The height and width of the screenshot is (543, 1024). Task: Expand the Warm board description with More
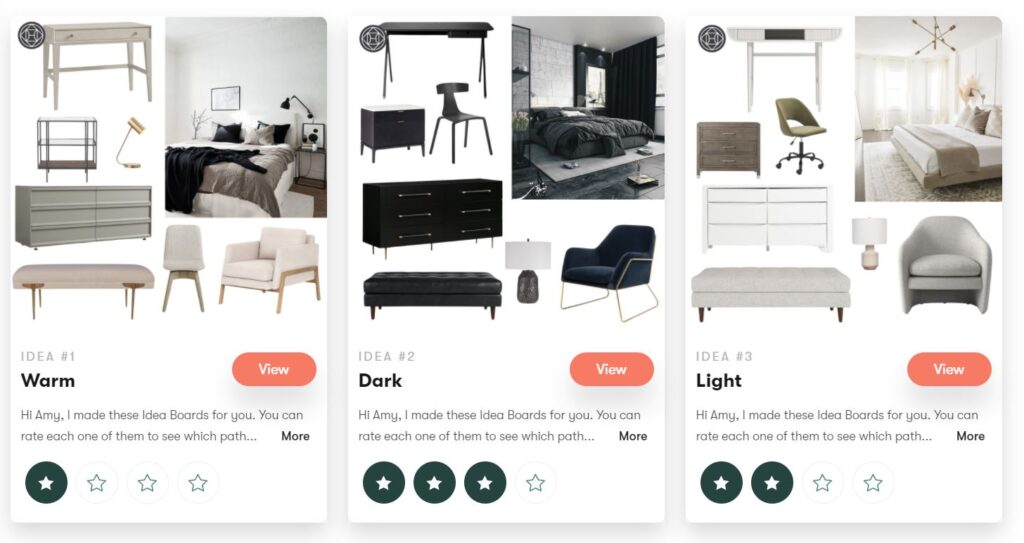295,436
